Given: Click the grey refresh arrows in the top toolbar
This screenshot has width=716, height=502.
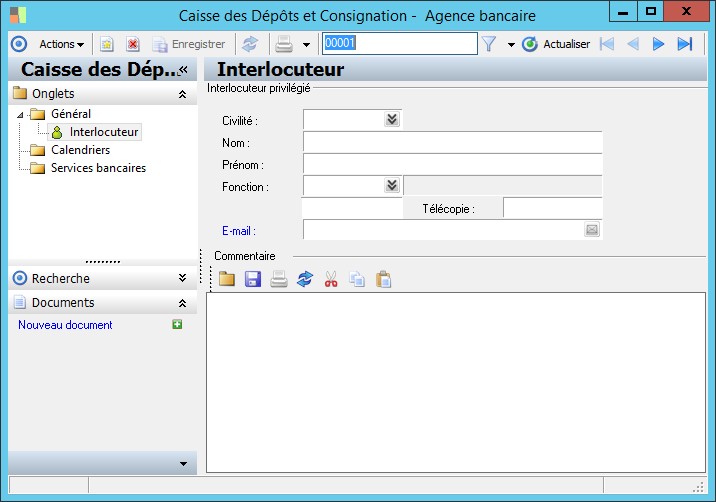Looking at the screenshot, I should click(x=250, y=44).
